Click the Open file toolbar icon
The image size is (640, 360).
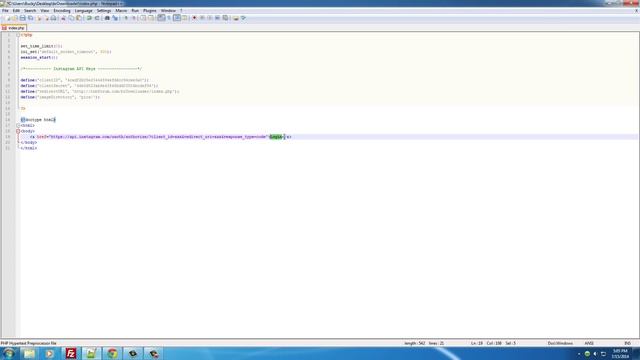click(x=15, y=18)
